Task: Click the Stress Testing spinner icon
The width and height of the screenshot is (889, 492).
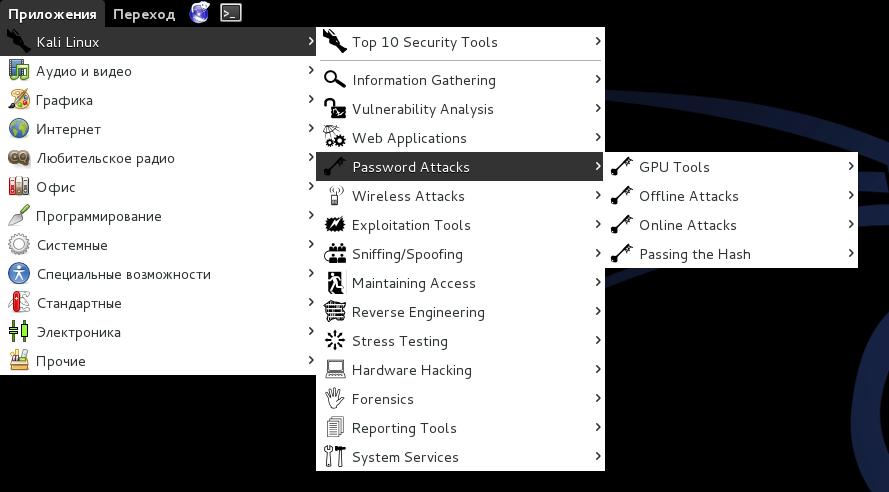Action: 335,341
